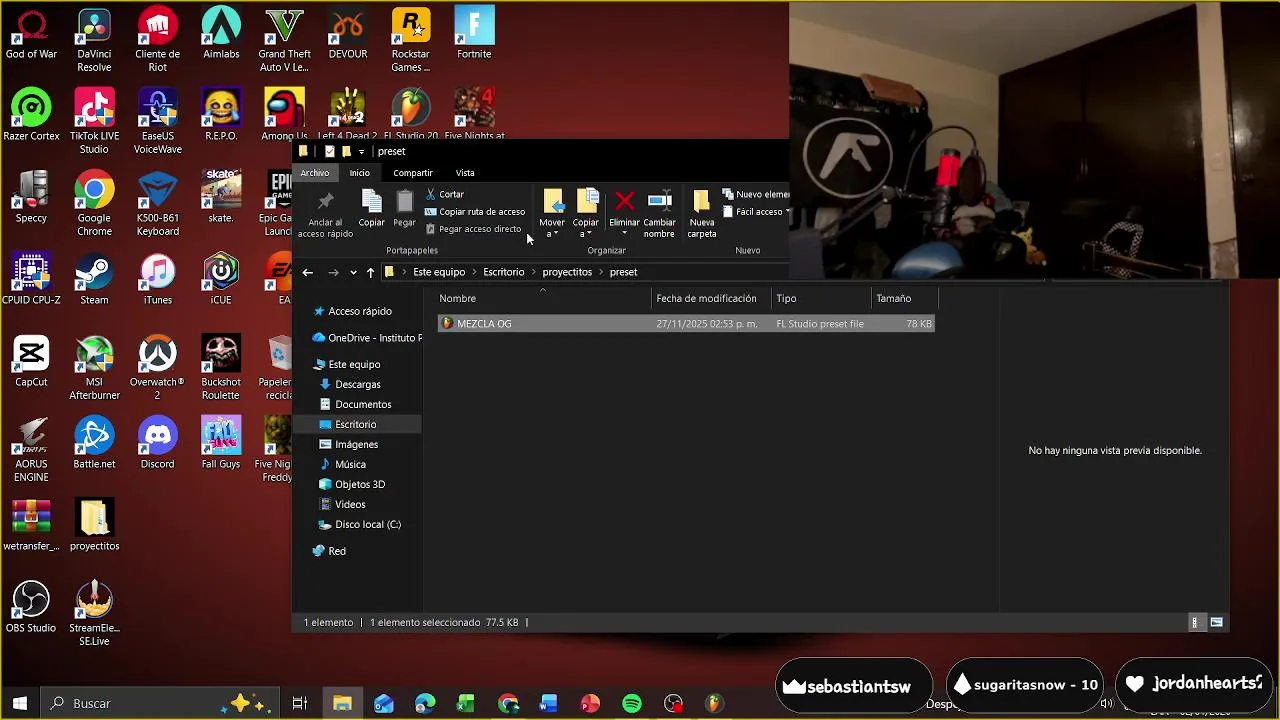Sort by the Nombre column header
Screen dimensions: 1280x720
[x=544, y=298]
